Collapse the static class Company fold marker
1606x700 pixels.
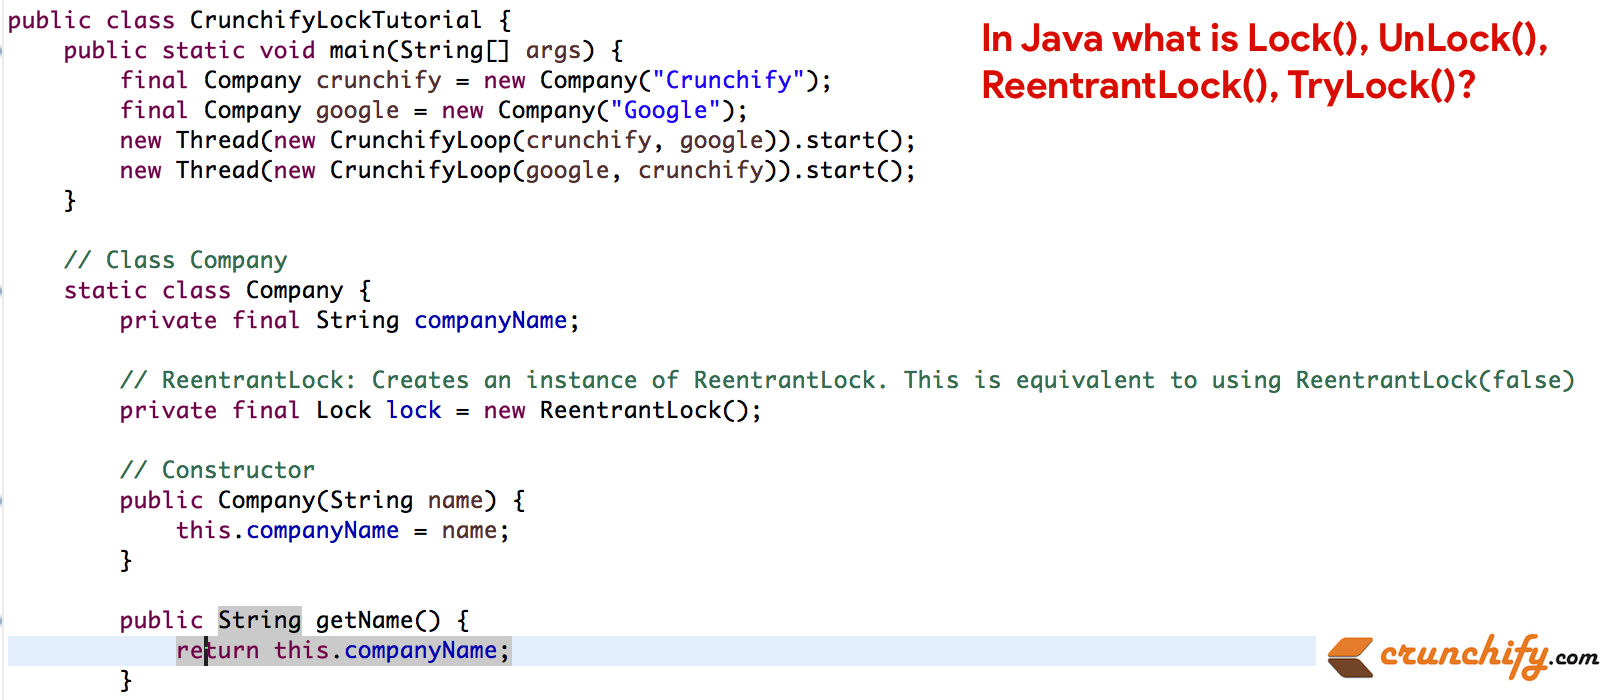click(x=3, y=291)
